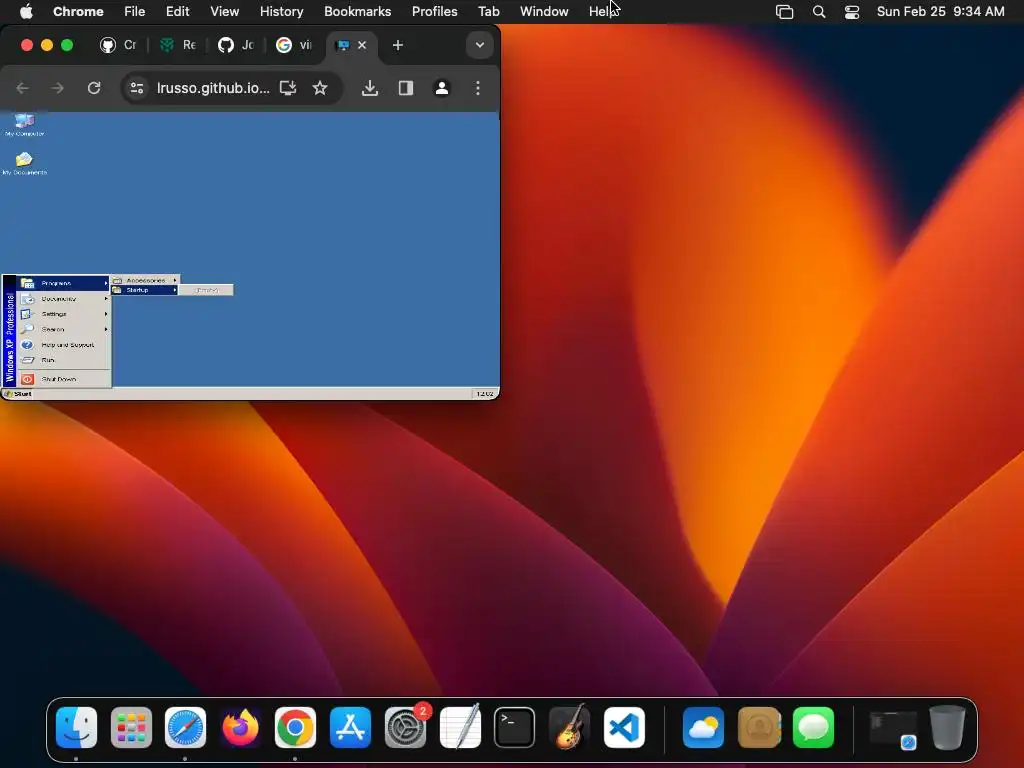
Task: Open the Documents submenu in the Start menu
Action: point(63,298)
